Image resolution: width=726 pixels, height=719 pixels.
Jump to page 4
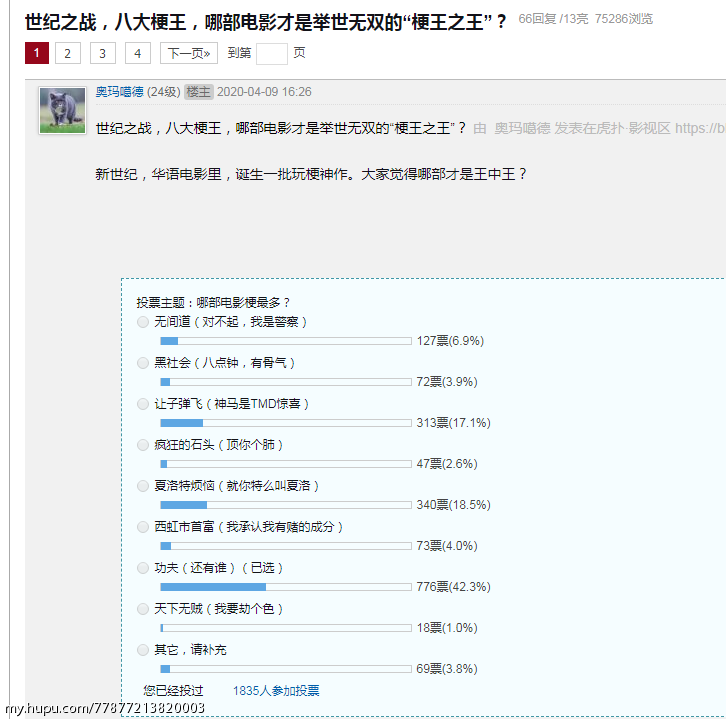tap(138, 53)
